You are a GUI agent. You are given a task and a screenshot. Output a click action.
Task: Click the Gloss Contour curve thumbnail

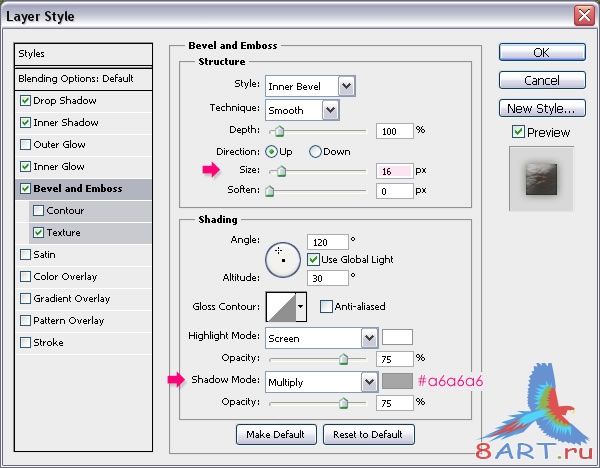[281, 307]
